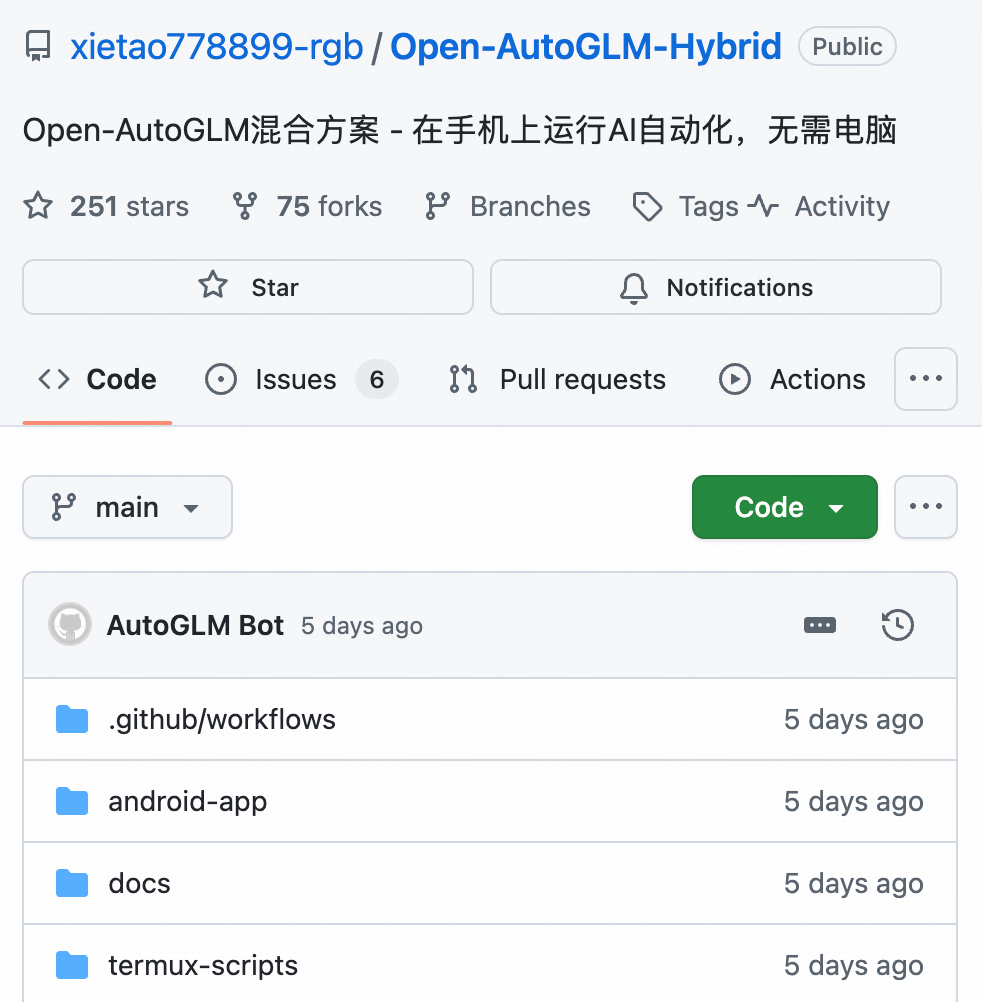Viewport: 982px width, 1002px height.
Task: Open the docs folder
Action: 139,883
